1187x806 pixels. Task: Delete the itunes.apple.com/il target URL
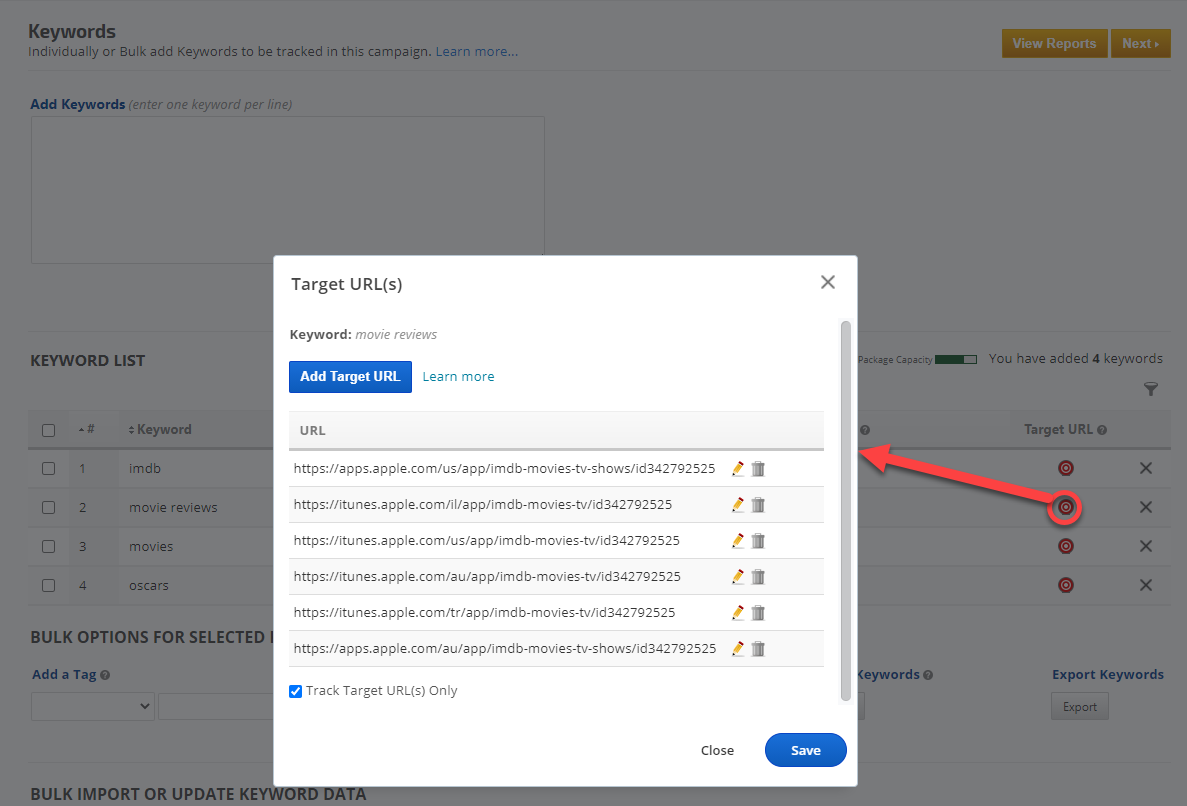[x=758, y=505]
